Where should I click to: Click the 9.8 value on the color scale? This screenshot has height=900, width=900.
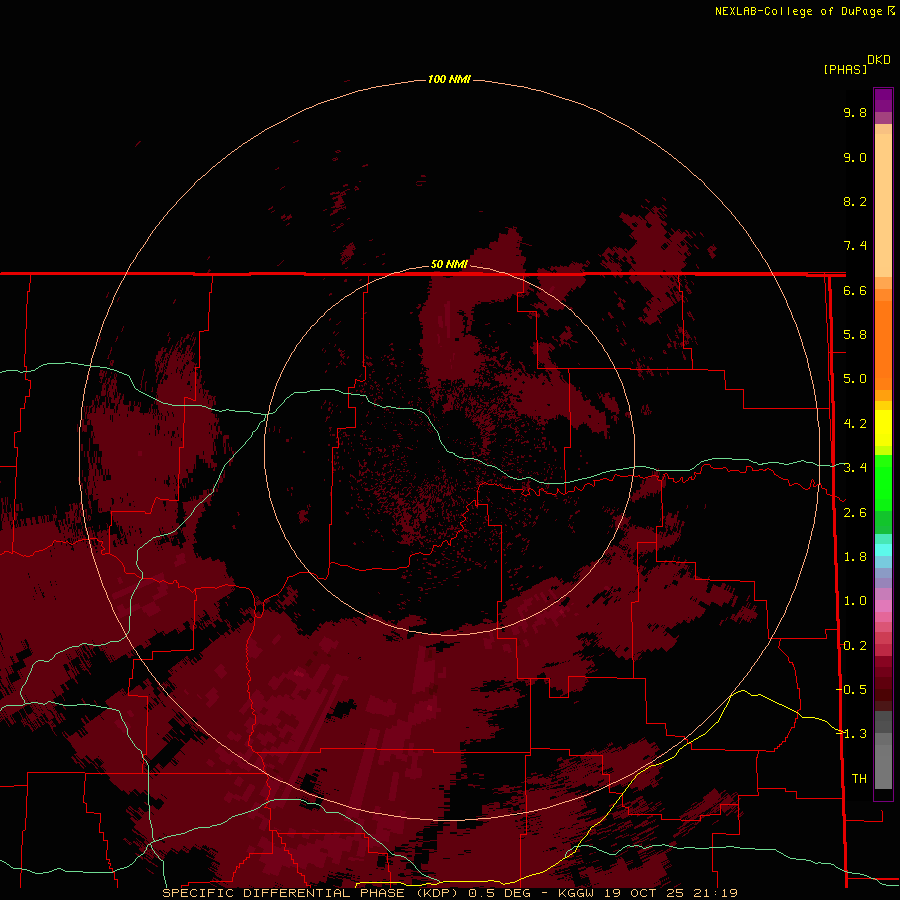(855, 112)
